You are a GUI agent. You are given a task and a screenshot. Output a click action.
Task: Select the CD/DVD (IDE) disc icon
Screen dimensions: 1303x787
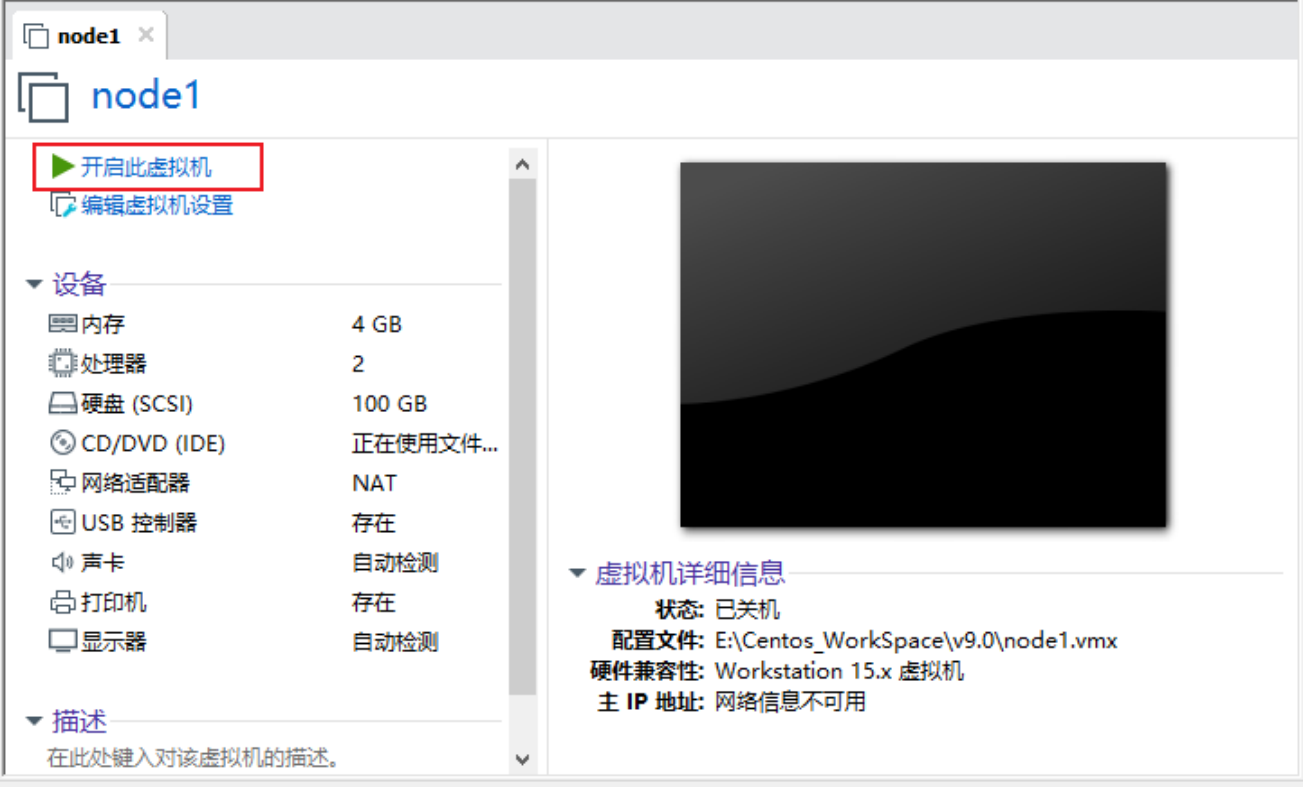pyautogui.click(x=62, y=443)
